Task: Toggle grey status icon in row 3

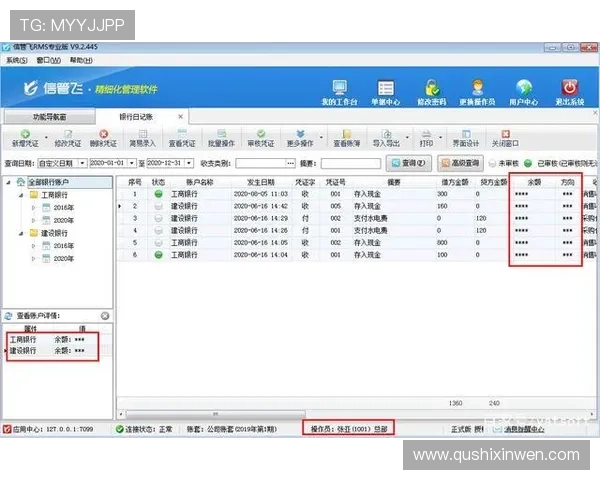Action: click(158, 219)
